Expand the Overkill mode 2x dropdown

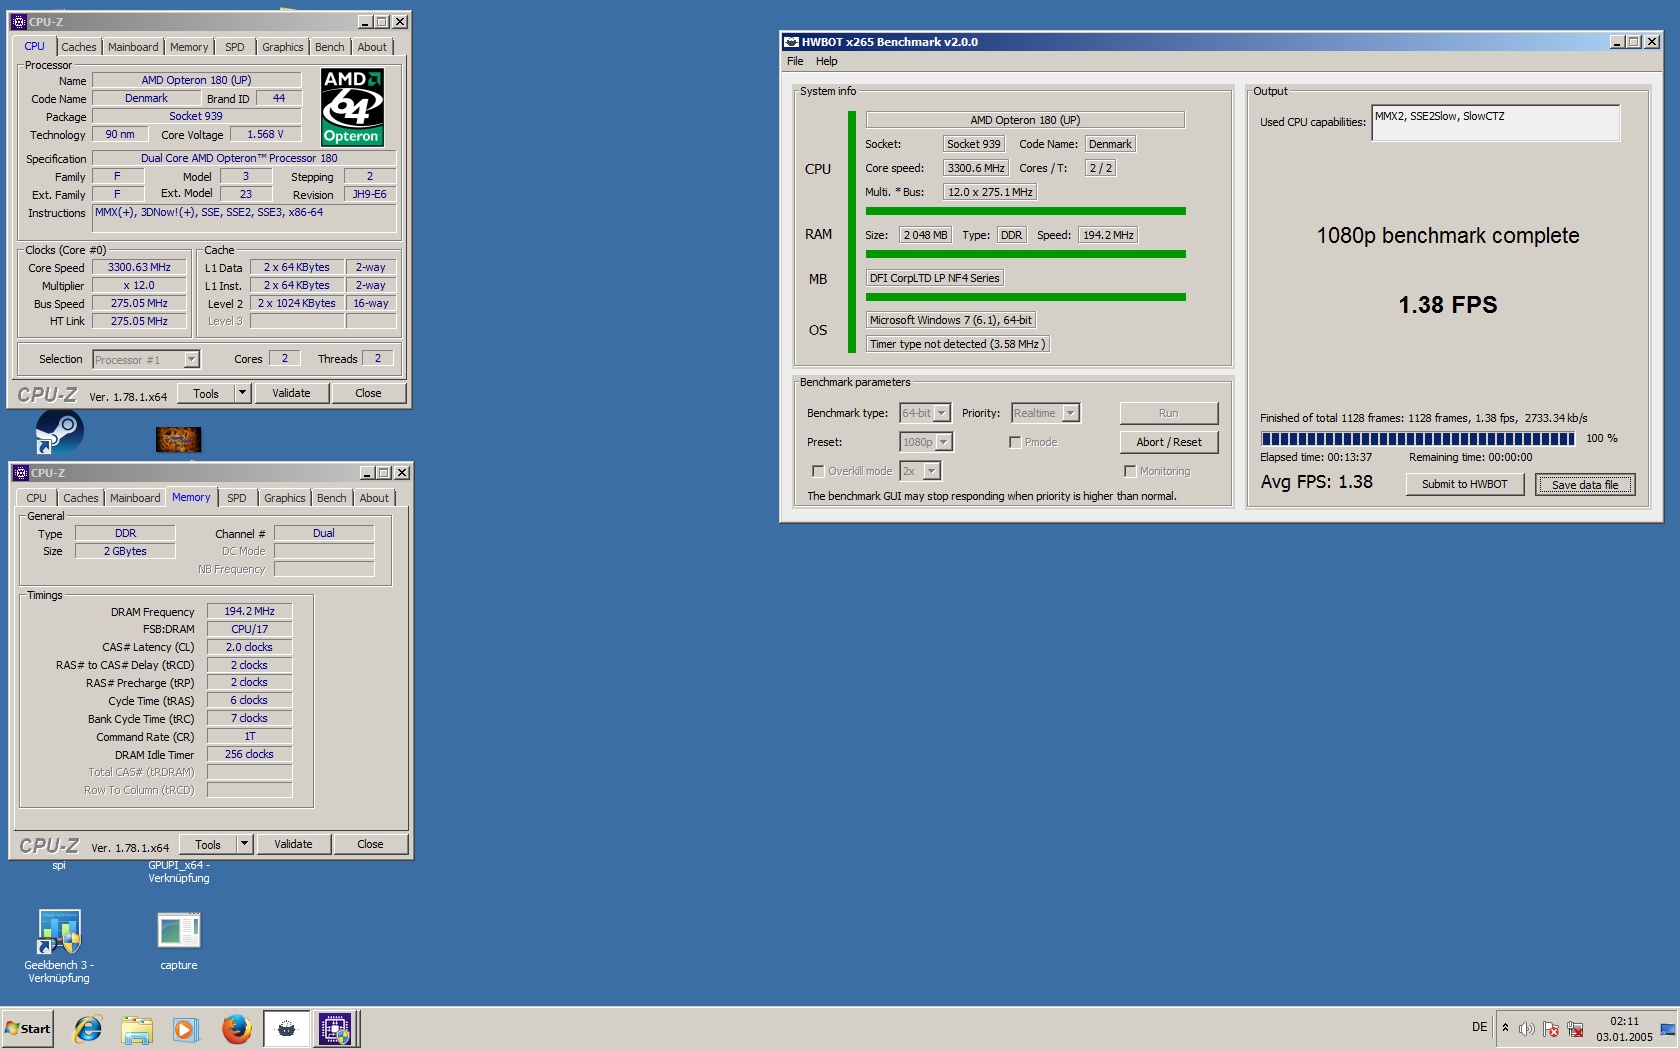[932, 471]
